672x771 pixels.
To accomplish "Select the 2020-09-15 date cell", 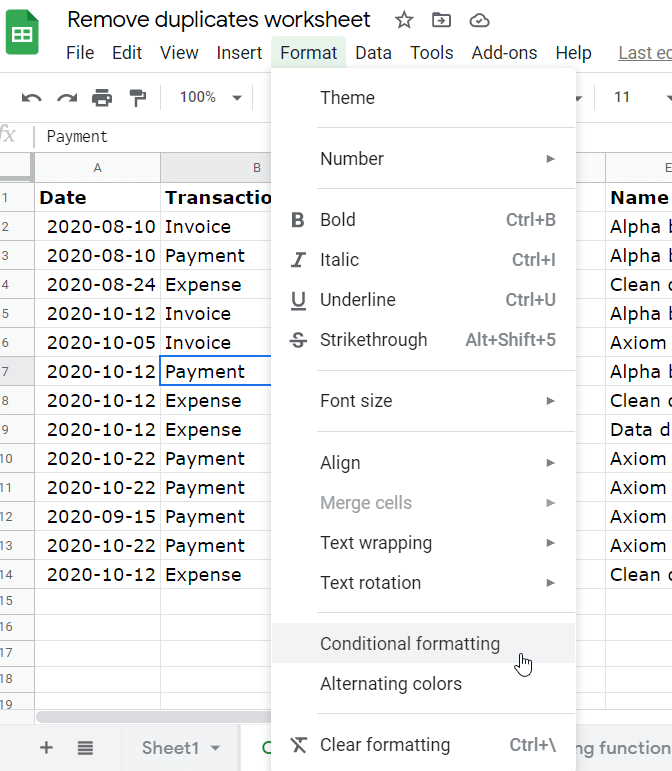I will [97, 516].
